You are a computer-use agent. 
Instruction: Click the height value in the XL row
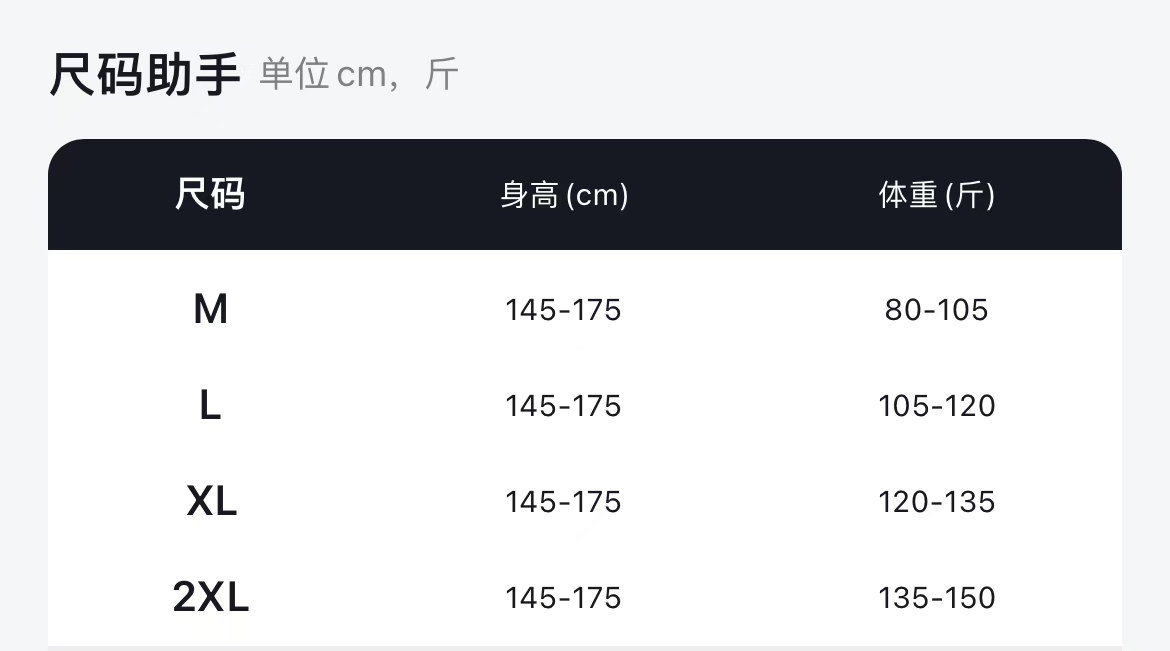563,502
